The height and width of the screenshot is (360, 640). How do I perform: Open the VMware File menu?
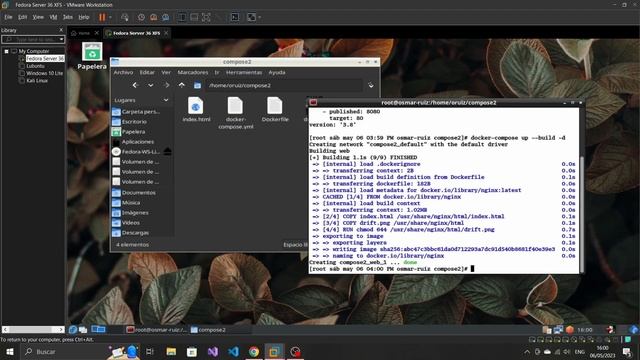pos(8,17)
